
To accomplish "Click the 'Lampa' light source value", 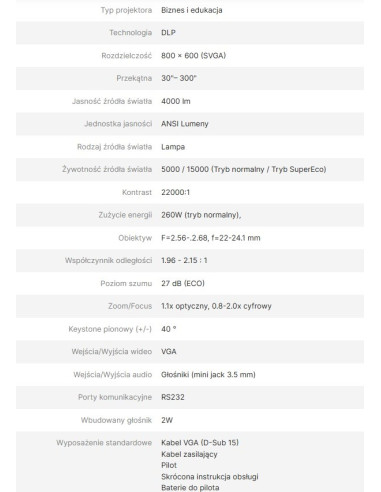I will [173, 147].
